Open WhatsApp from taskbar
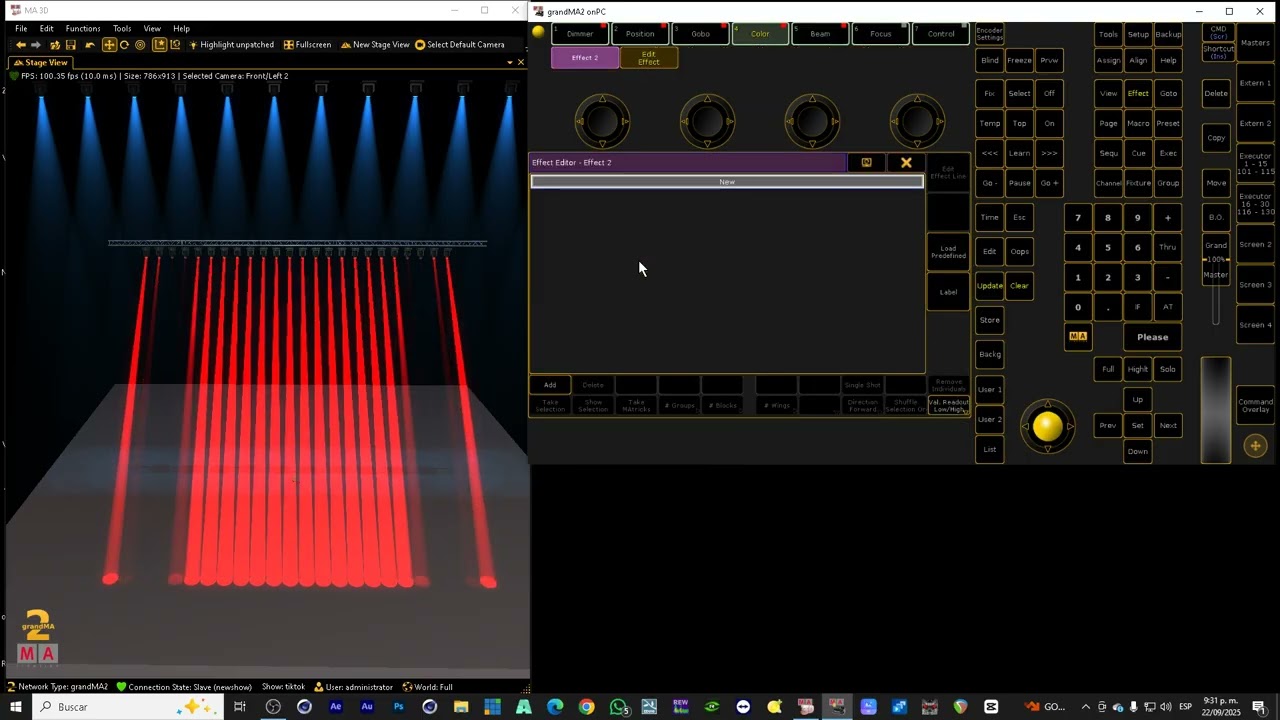This screenshot has width=1280, height=720. point(619,707)
